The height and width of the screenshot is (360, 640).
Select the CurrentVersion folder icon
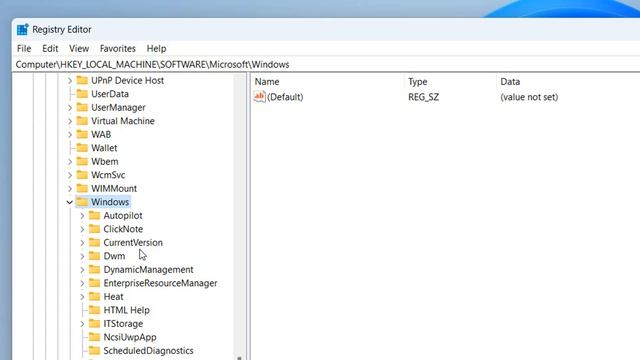tap(94, 242)
